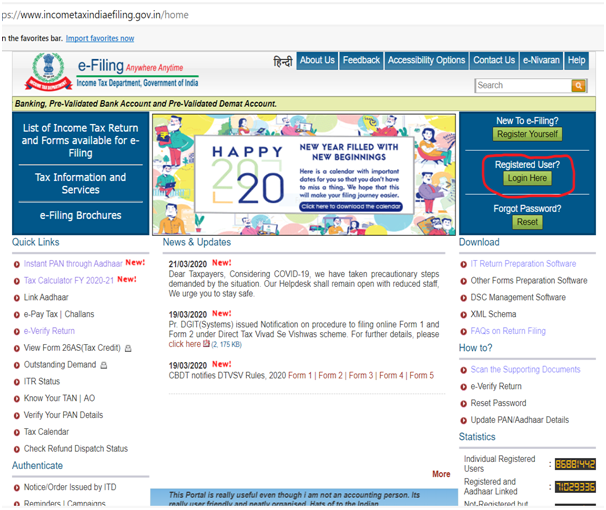Open e-Filing Brochures

(x=80, y=215)
